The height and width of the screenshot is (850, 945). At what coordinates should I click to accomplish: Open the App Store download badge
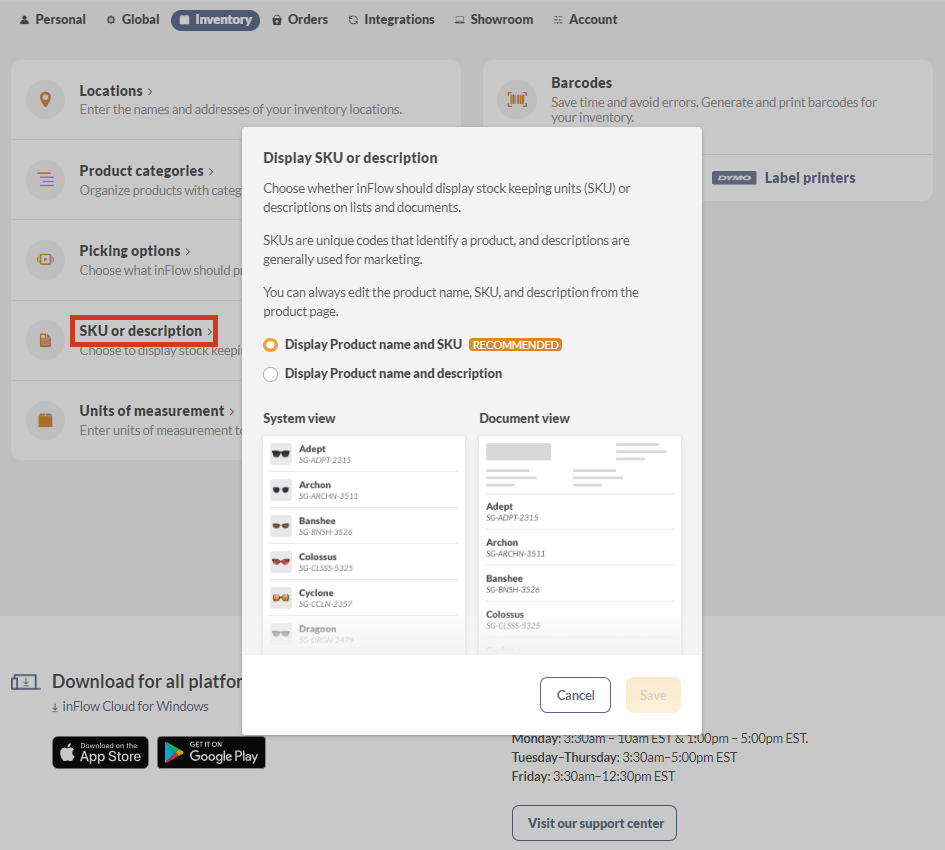(101, 752)
